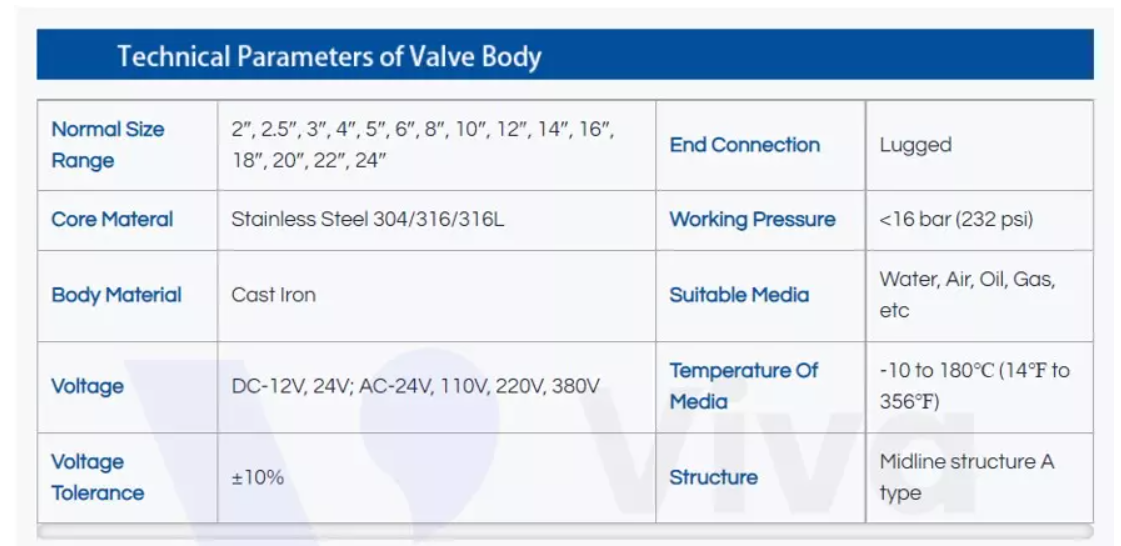Image resolution: width=1121 pixels, height=546 pixels.
Task: Select the 'Temperature Of Media' label
Action: [743, 386]
